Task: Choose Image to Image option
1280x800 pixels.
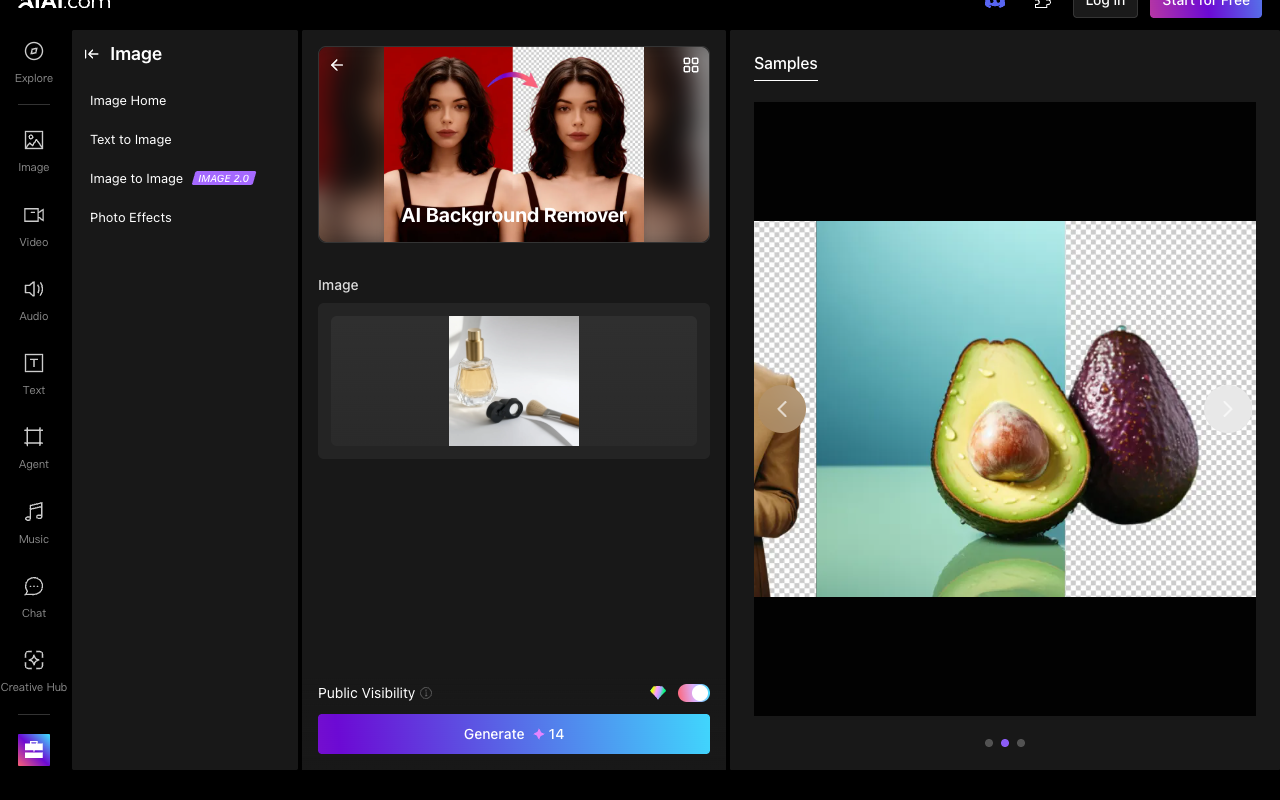Action: (x=136, y=178)
